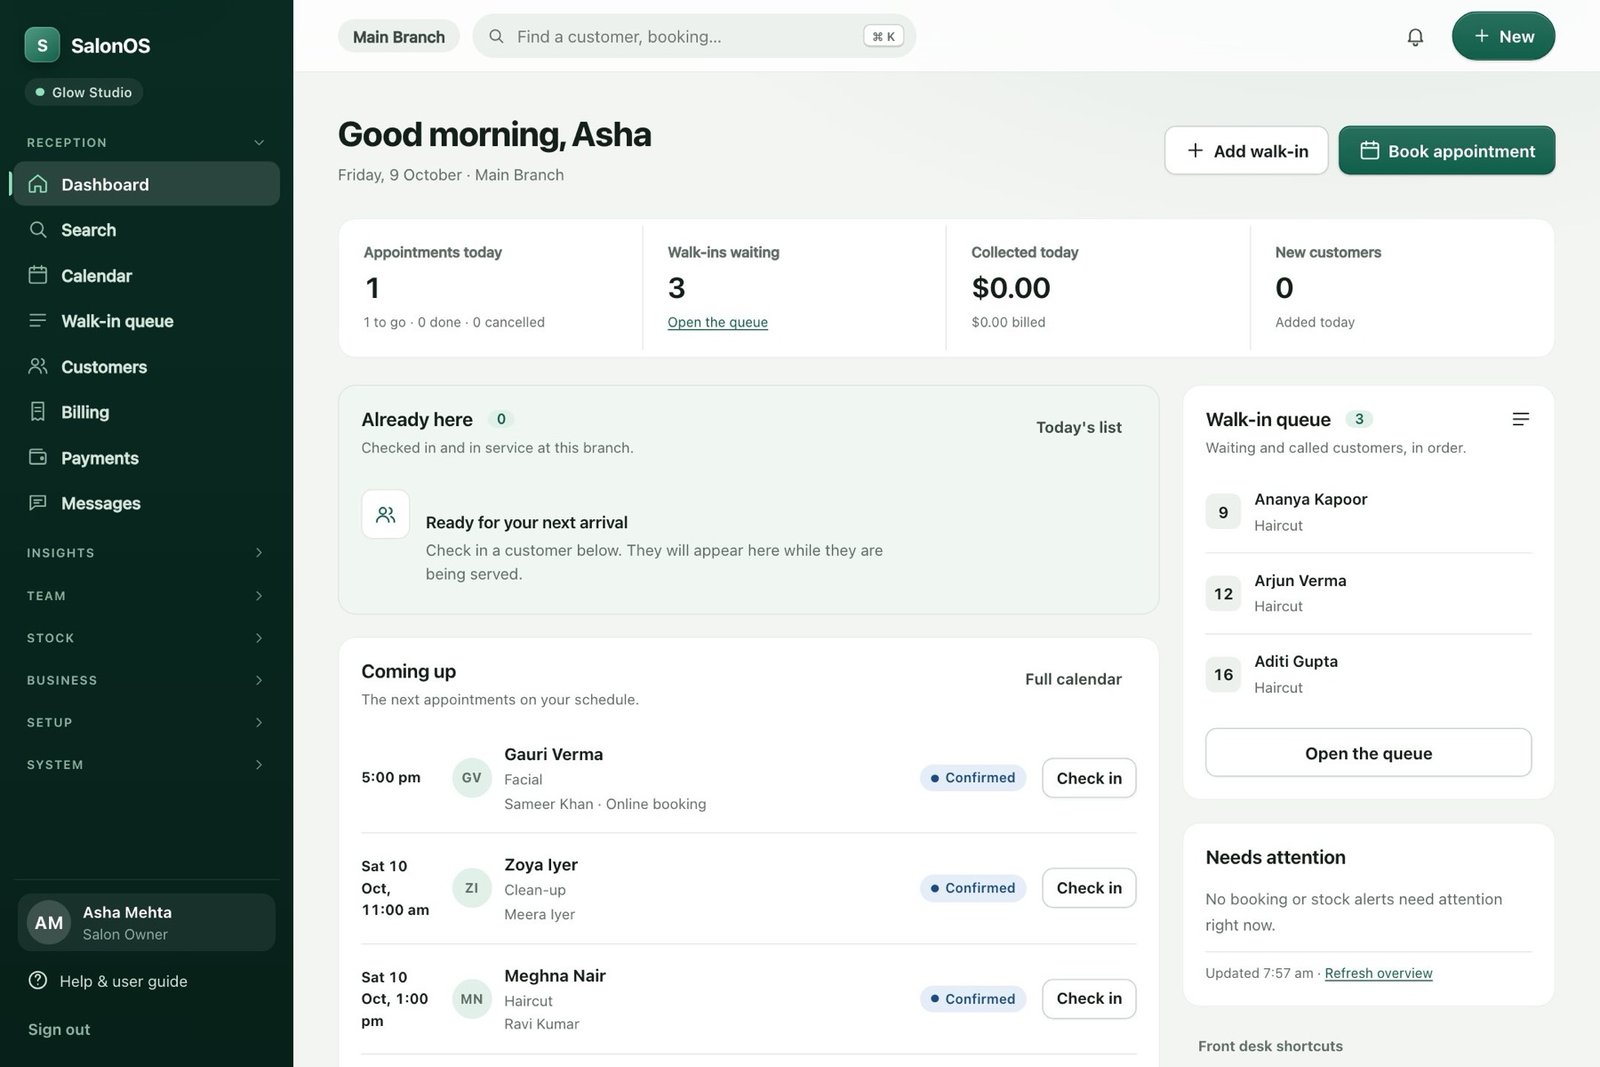This screenshot has height=1067, width=1600.
Task: Expand the Business section
Action: [146, 680]
